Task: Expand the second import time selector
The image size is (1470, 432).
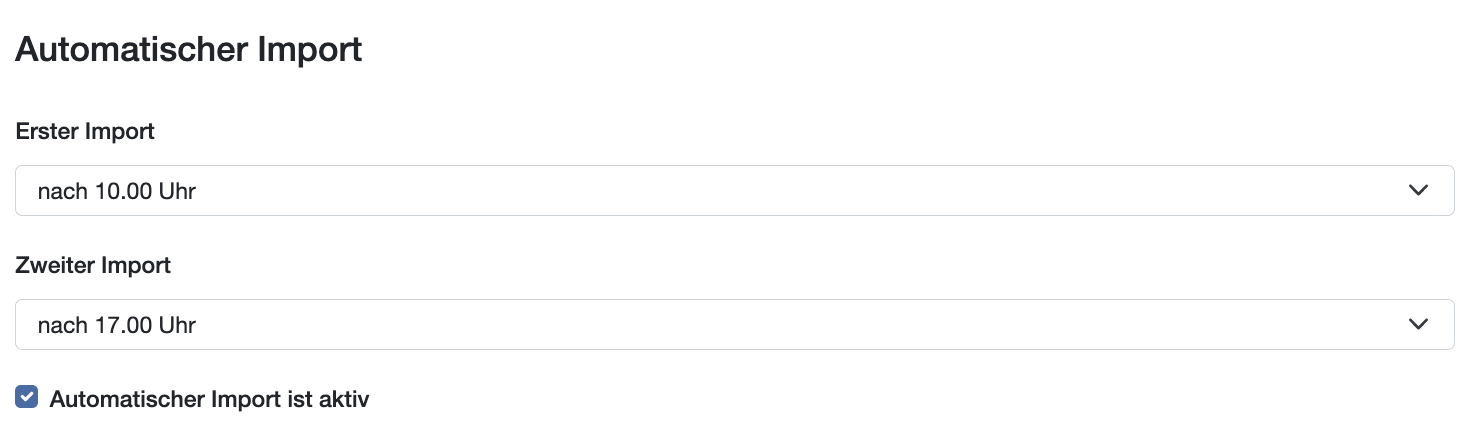Action: (x=734, y=325)
